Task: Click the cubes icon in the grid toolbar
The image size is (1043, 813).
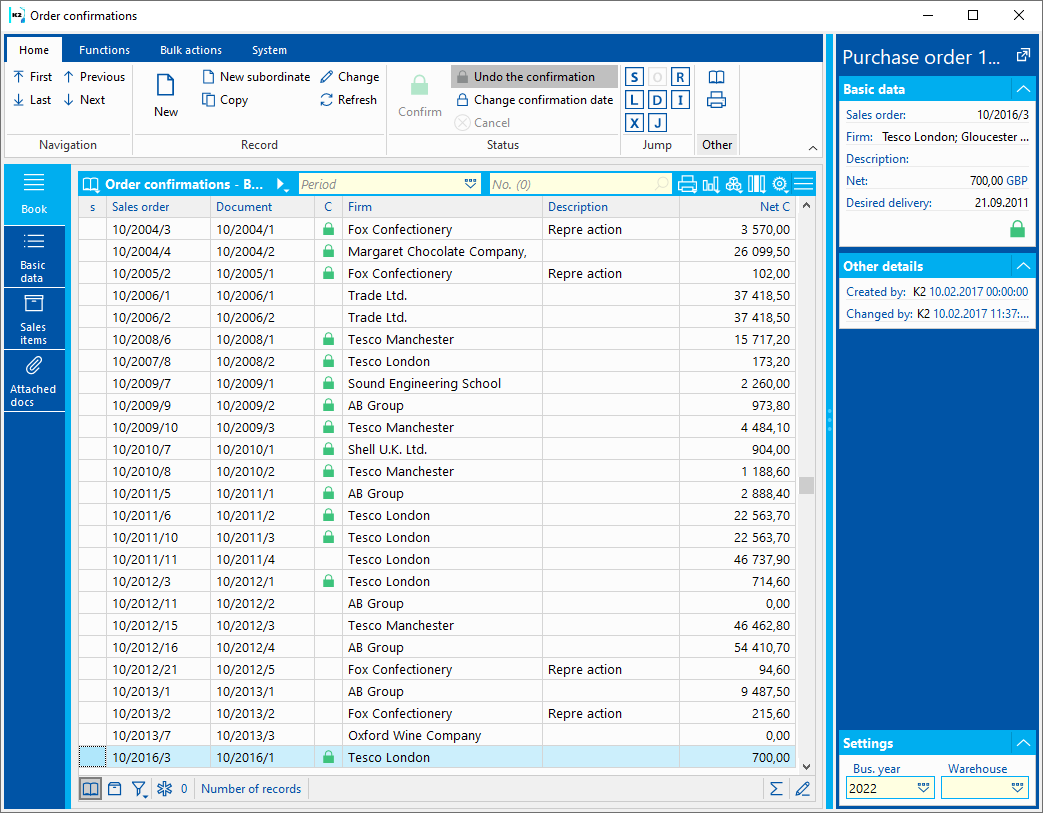Action: pyautogui.click(x=734, y=184)
